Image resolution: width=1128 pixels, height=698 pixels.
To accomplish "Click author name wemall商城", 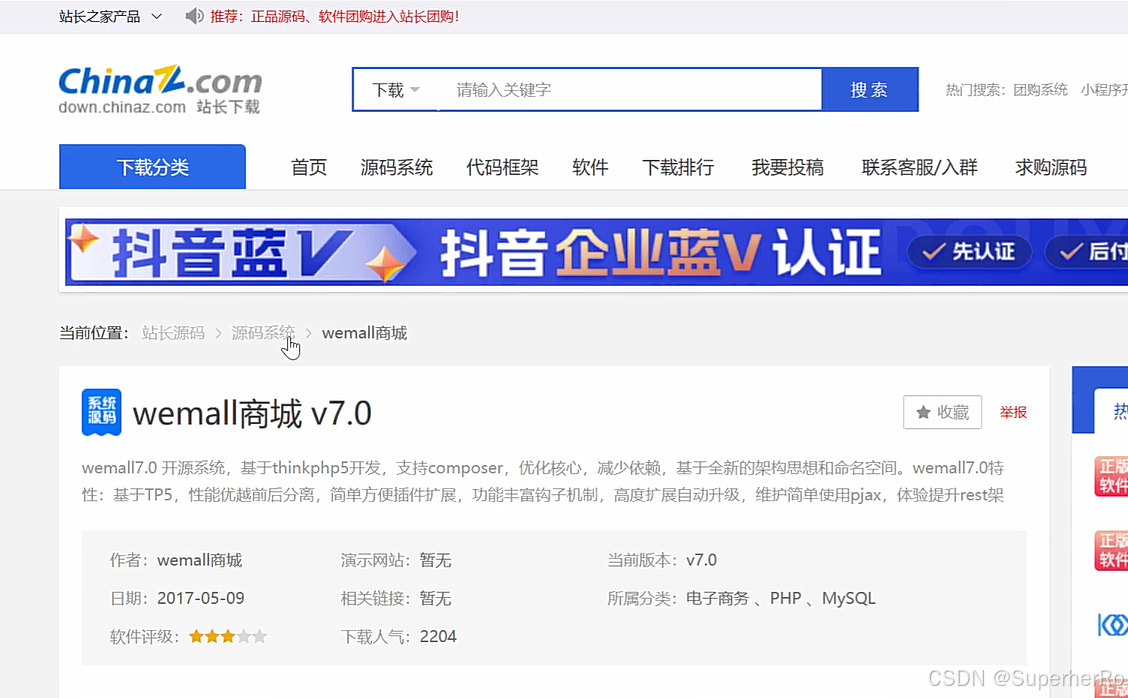I will (x=199, y=560).
